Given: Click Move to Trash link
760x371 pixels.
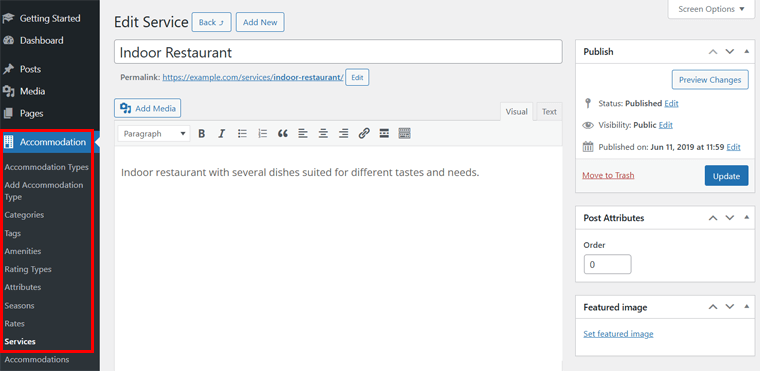Looking at the screenshot, I should 608,175.
